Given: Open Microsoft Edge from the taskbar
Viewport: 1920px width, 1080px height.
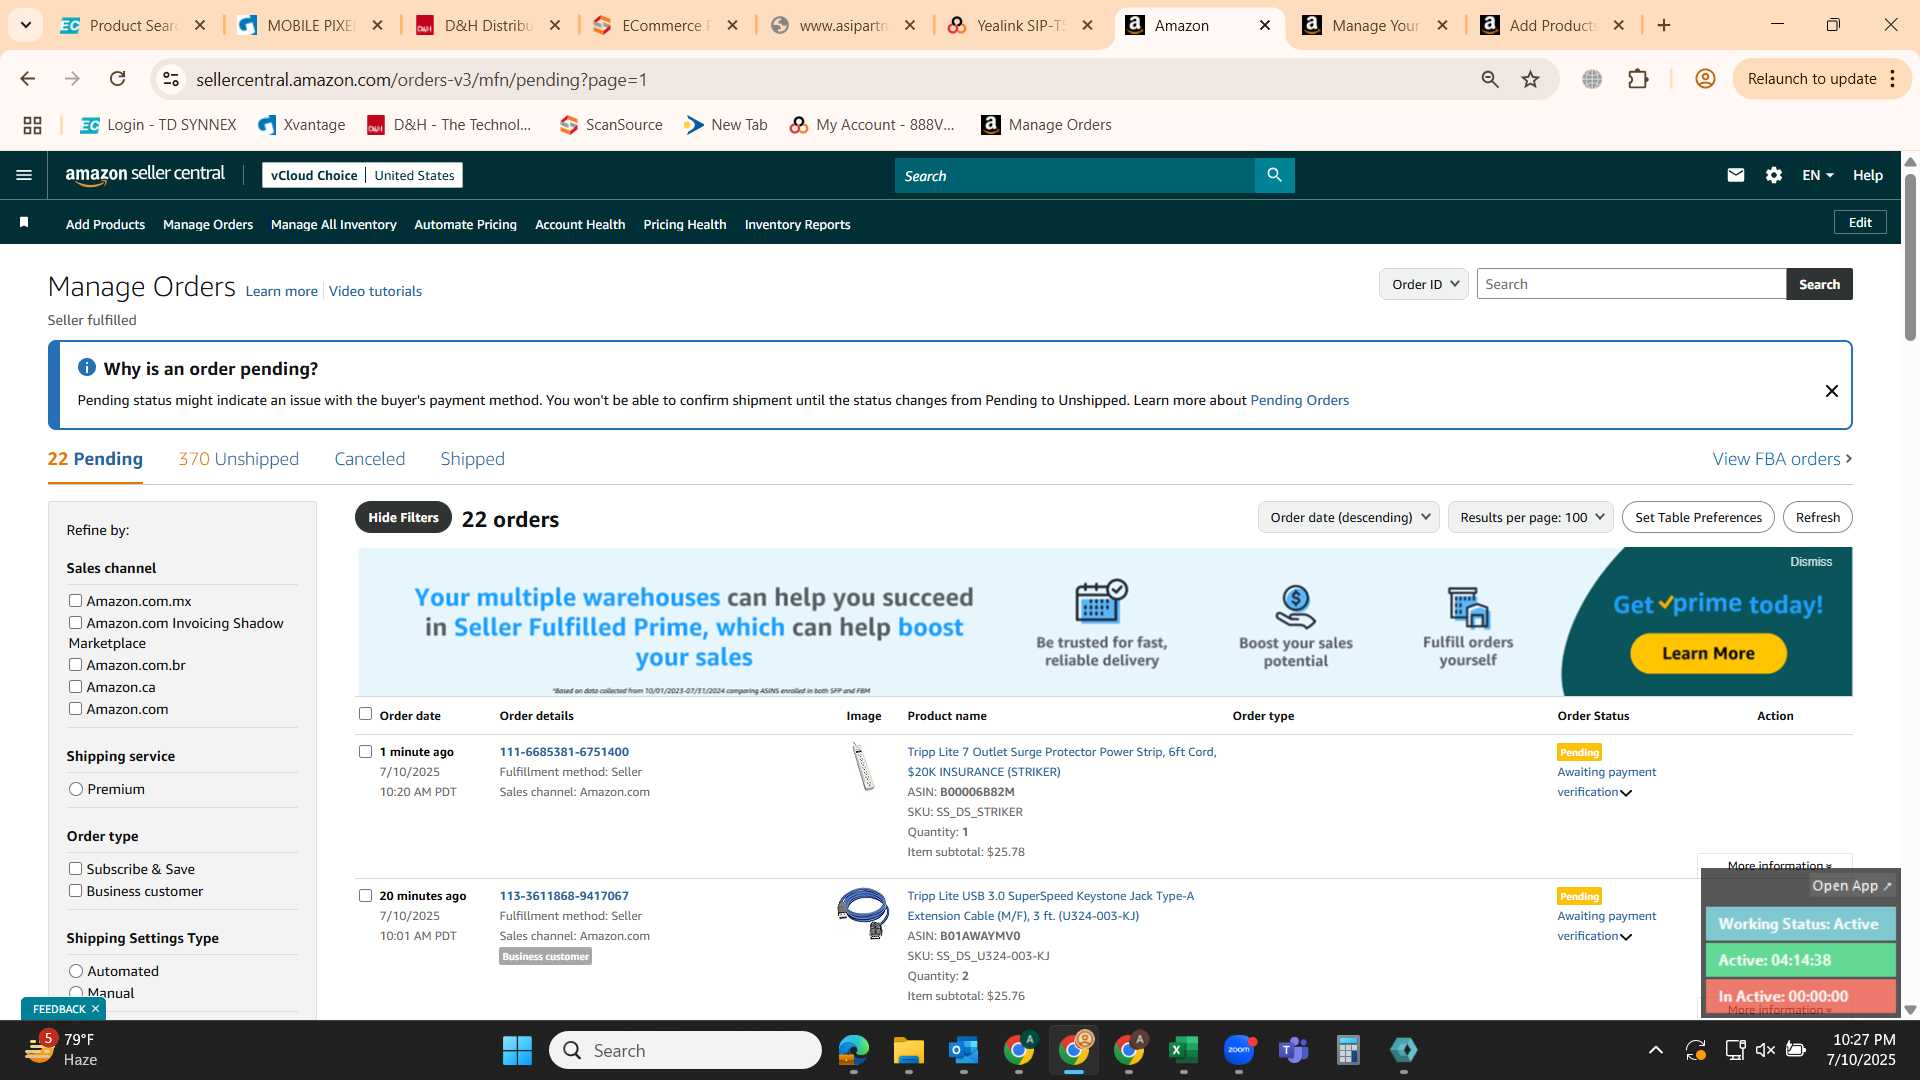Looking at the screenshot, I should [x=853, y=1050].
